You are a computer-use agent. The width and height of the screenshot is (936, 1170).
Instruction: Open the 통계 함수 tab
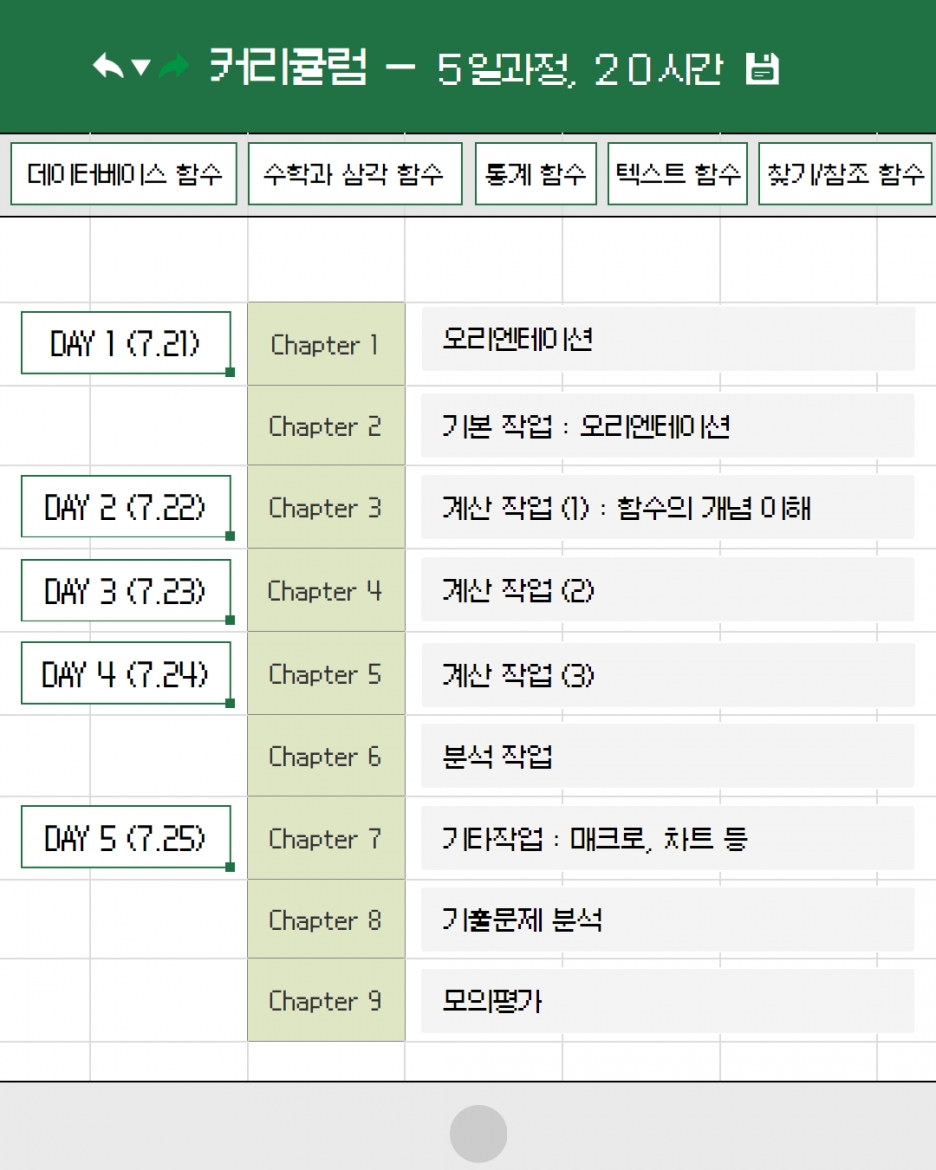(x=536, y=174)
